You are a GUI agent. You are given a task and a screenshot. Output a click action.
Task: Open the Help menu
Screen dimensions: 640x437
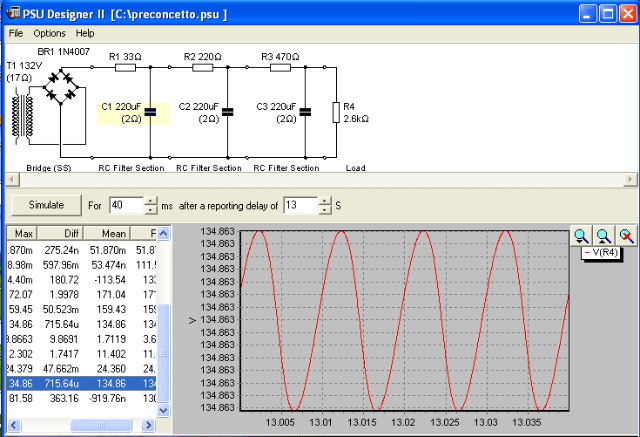pos(85,33)
